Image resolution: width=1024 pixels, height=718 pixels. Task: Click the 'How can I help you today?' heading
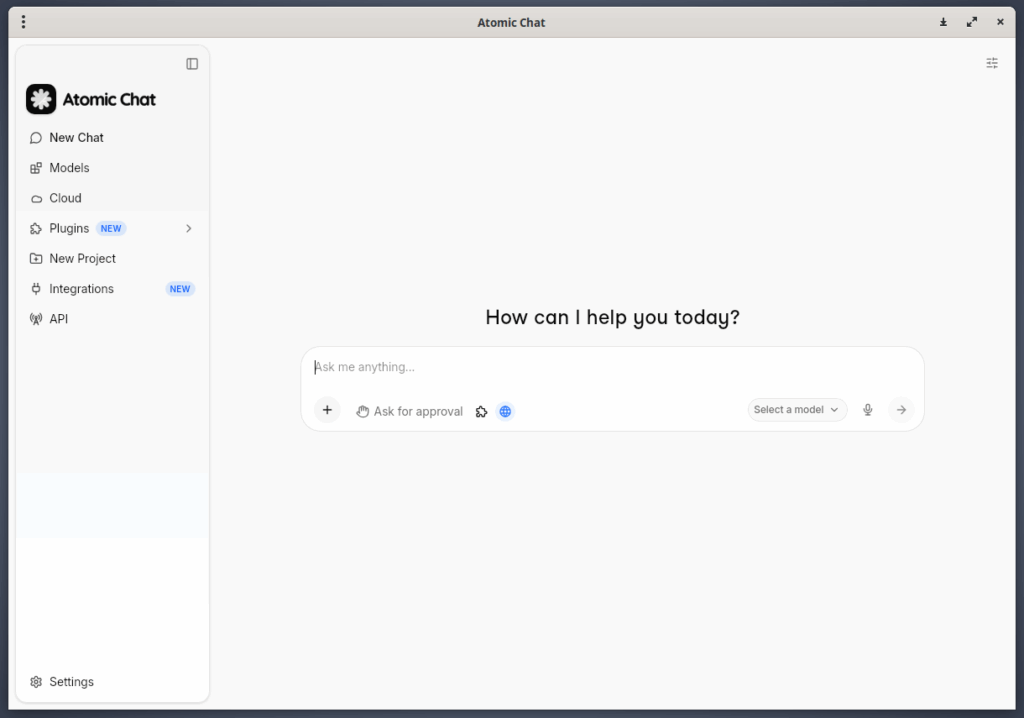pos(613,318)
